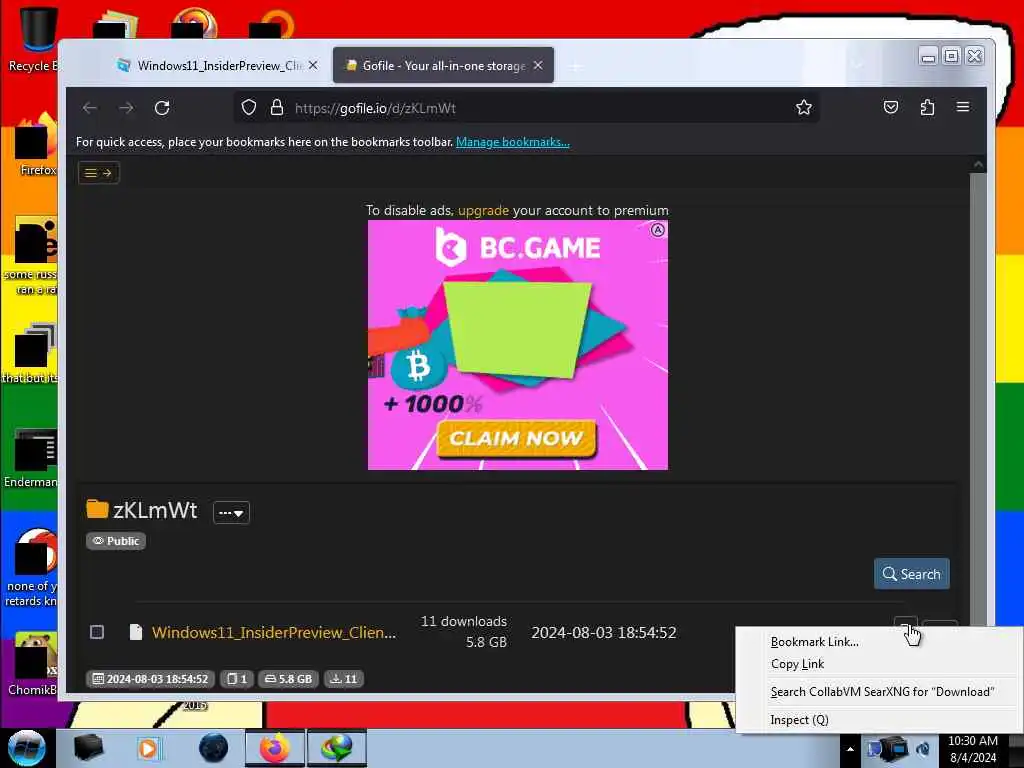Show site security padlock info
The width and height of the screenshot is (1024, 768).
(x=277, y=108)
